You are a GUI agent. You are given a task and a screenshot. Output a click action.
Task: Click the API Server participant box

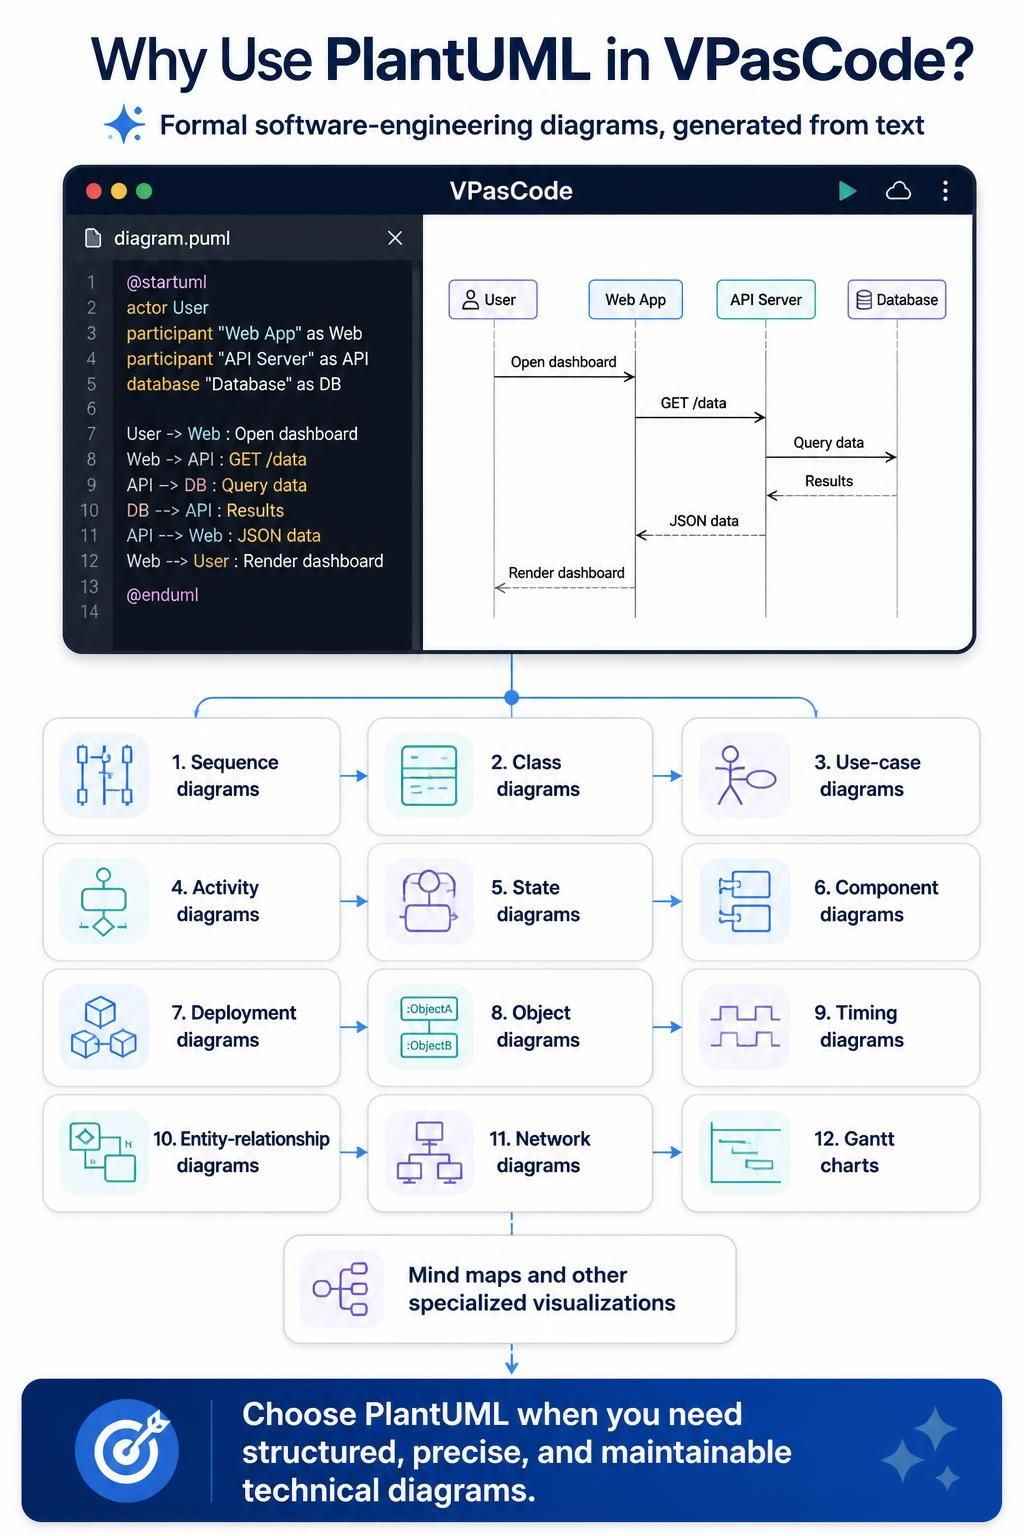tap(766, 299)
